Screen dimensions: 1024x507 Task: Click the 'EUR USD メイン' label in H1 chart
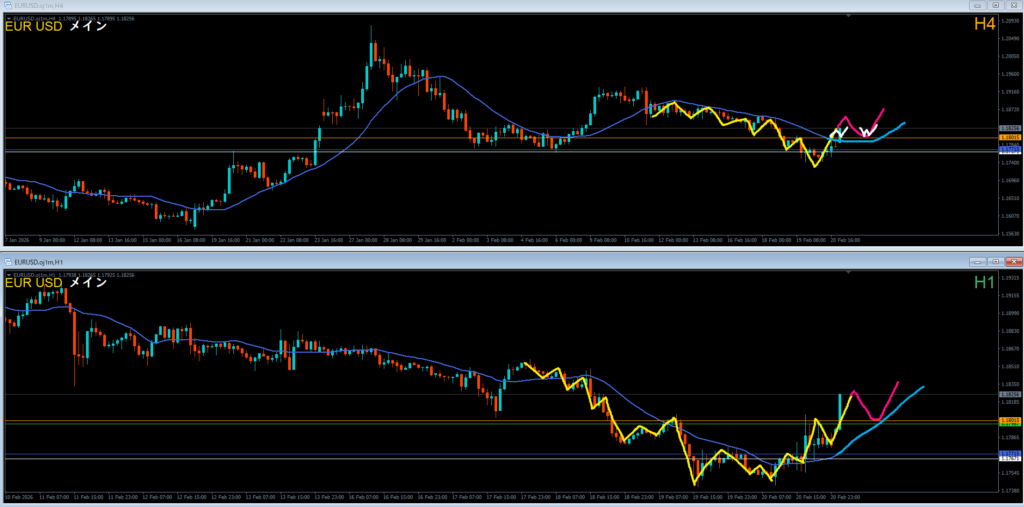click(56, 283)
